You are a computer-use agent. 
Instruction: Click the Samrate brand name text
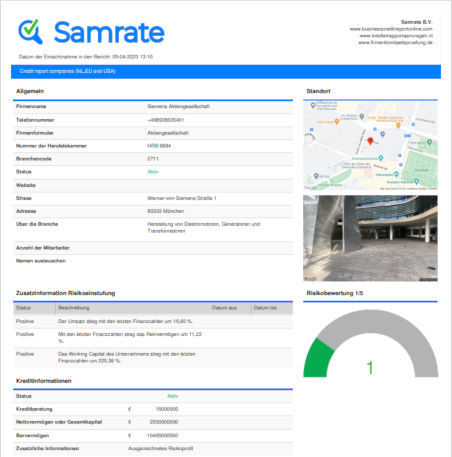tap(109, 32)
